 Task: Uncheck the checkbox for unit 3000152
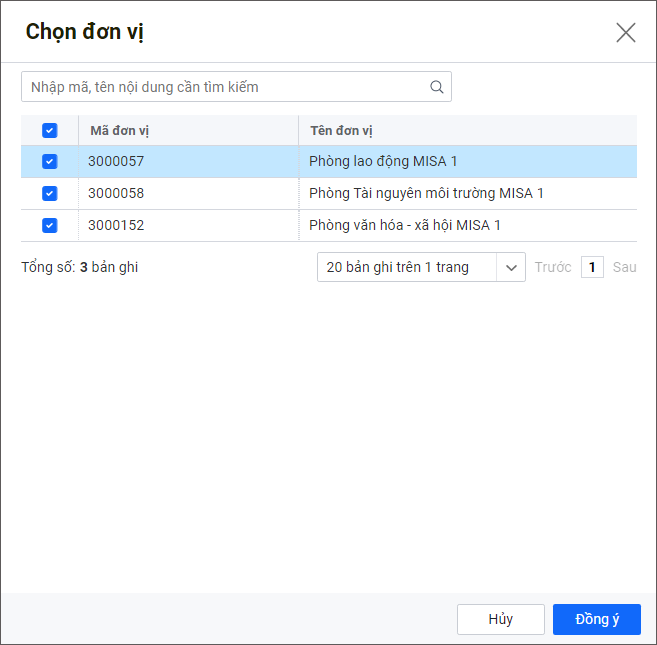click(50, 226)
